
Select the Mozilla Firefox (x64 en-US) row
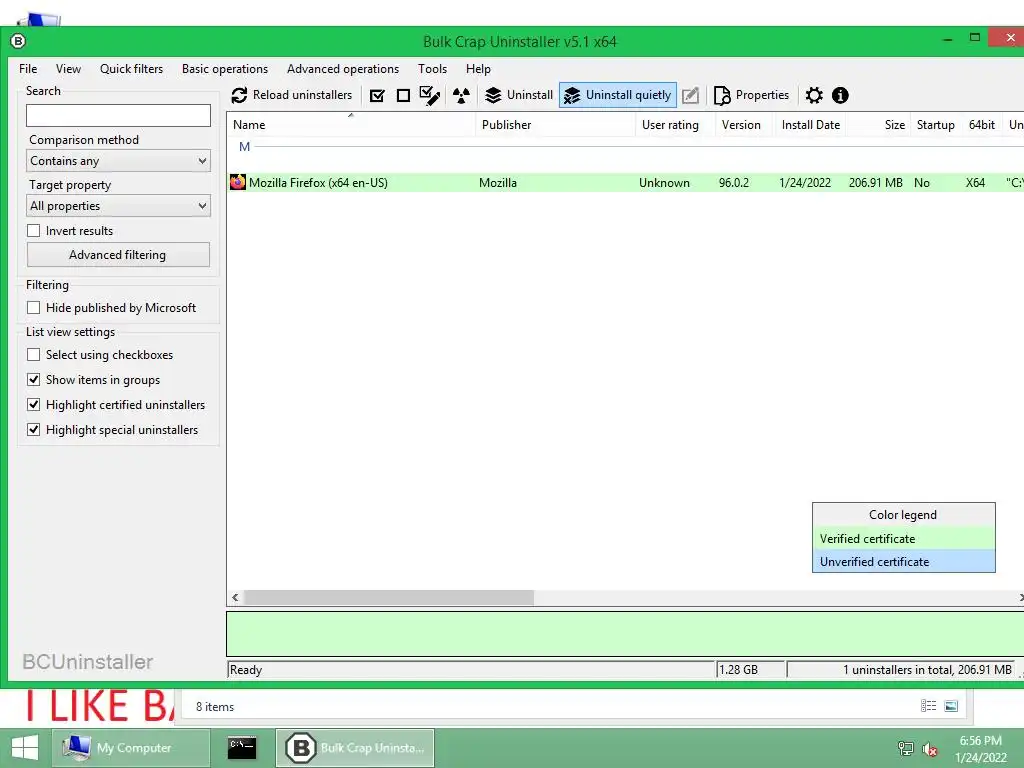pyautogui.click(x=626, y=183)
